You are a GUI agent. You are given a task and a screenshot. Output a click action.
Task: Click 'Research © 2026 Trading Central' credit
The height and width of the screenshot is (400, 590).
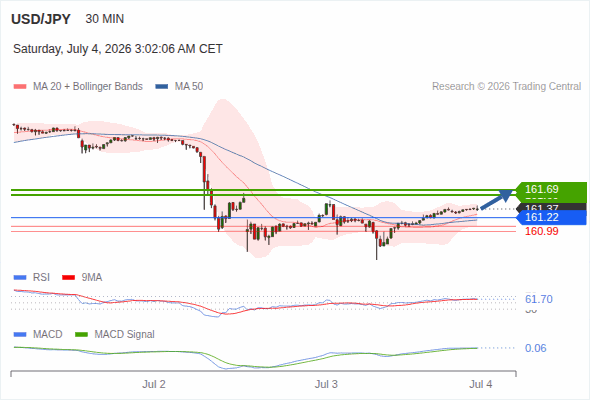tap(506, 87)
